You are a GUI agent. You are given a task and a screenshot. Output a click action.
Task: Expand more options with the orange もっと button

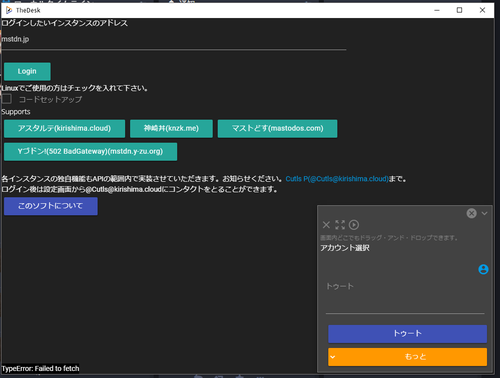[x=407, y=357]
